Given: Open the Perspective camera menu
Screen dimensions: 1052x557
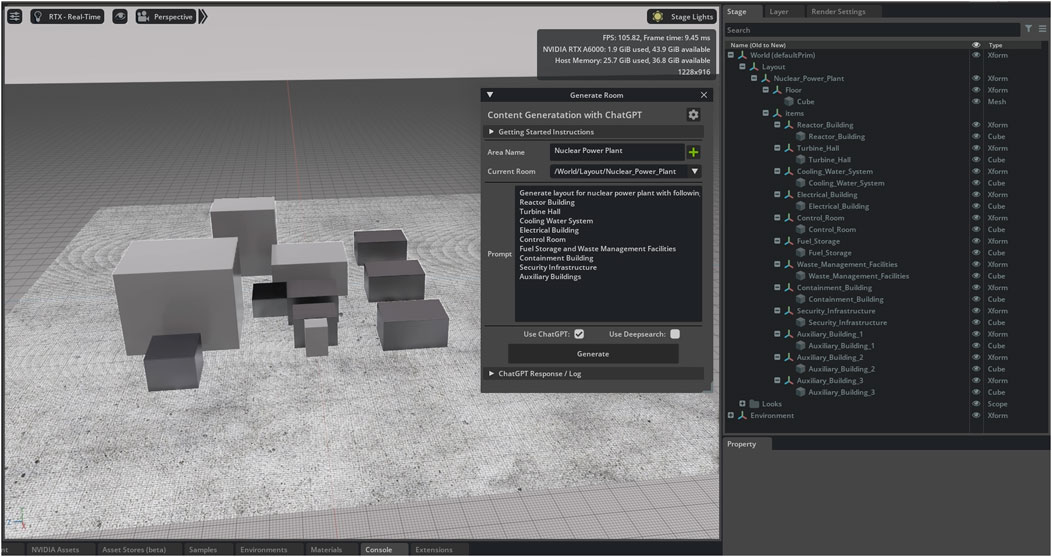Looking at the screenshot, I should [165, 17].
